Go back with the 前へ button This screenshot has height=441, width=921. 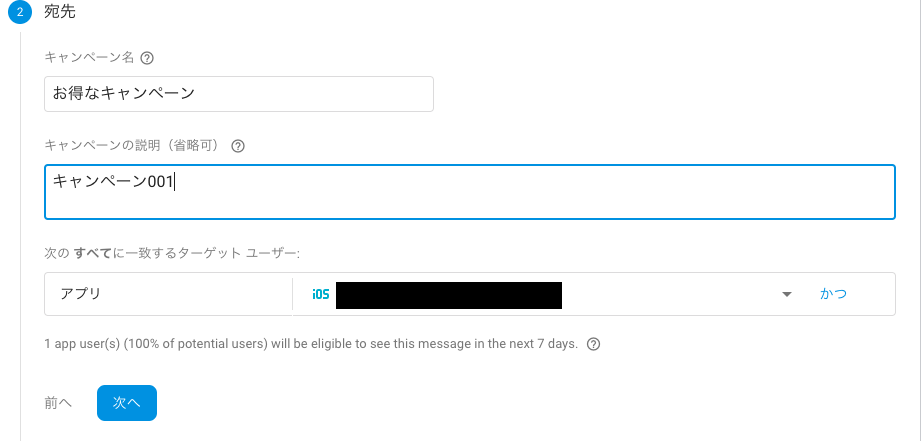point(58,402)
